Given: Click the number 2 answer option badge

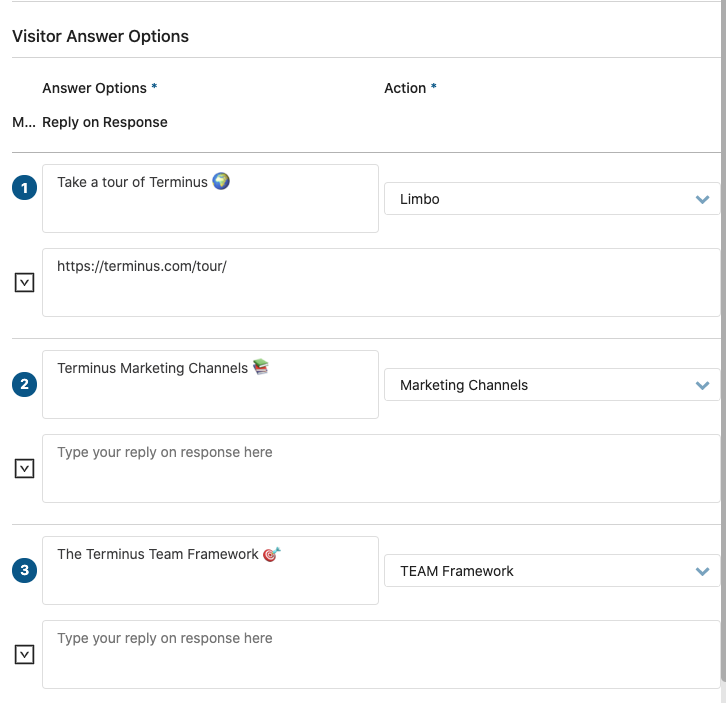Looking at the screenshot, I should [25, 384].
